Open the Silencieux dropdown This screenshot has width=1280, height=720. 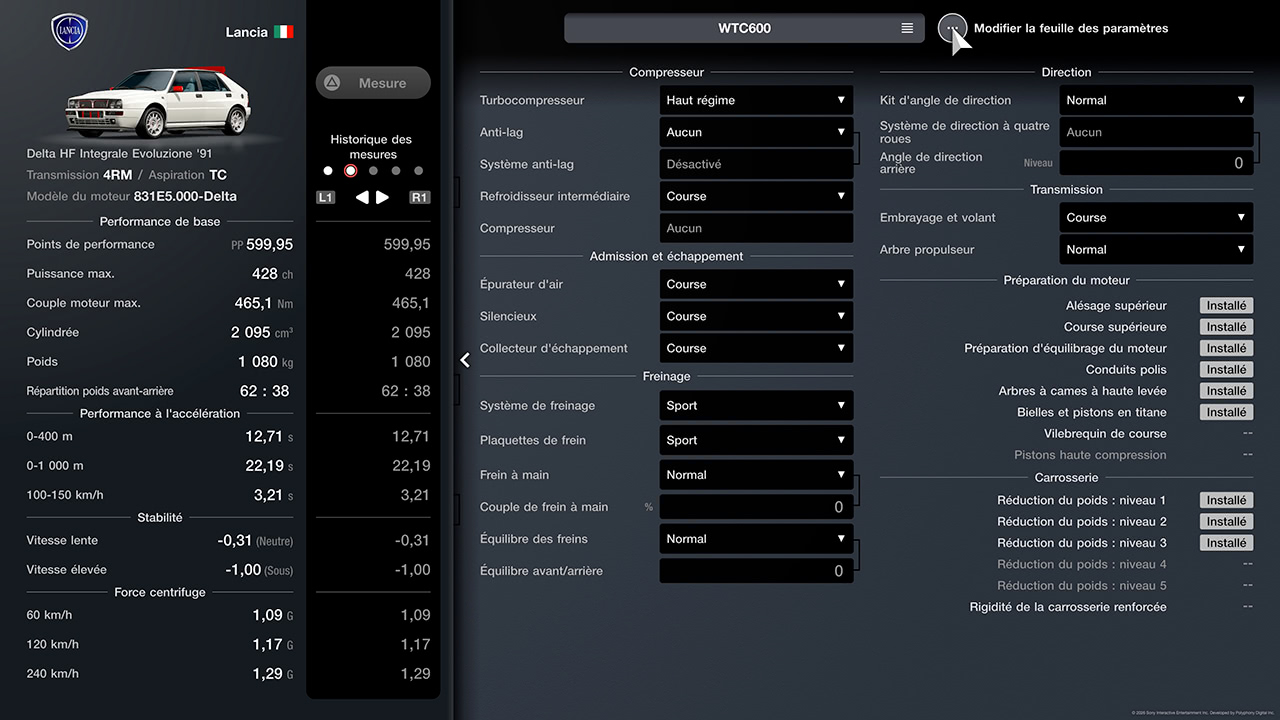pyautogui.click(x=756, y=316)
